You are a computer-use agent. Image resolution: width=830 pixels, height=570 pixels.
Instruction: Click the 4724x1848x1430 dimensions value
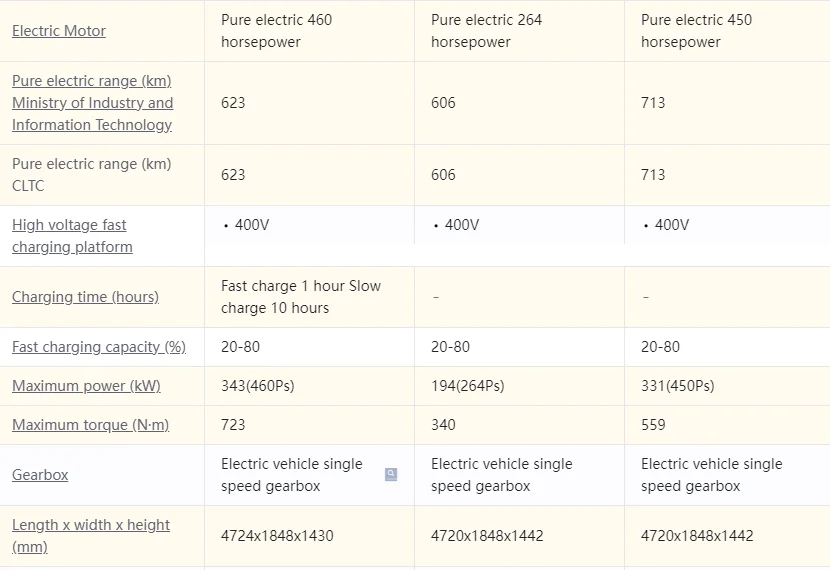[x=277, y=536]
